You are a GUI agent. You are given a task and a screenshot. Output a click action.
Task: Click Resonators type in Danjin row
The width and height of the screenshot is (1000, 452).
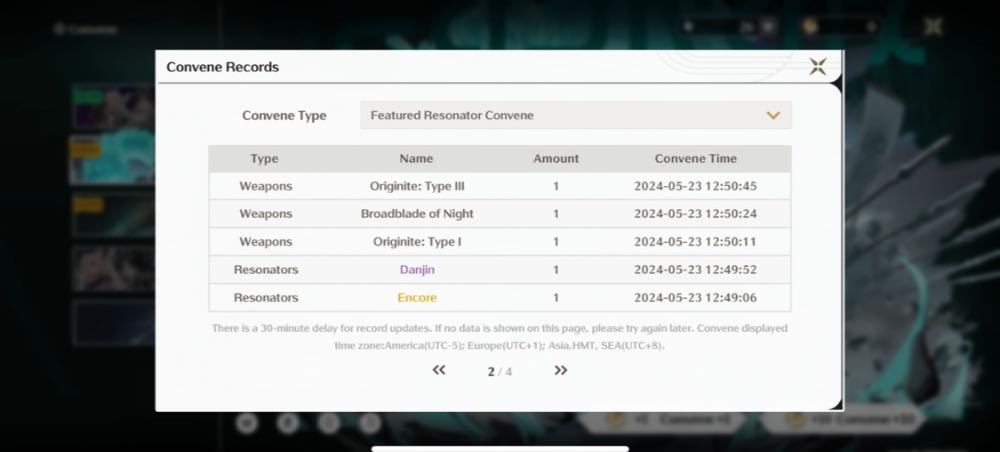(265, 270)
